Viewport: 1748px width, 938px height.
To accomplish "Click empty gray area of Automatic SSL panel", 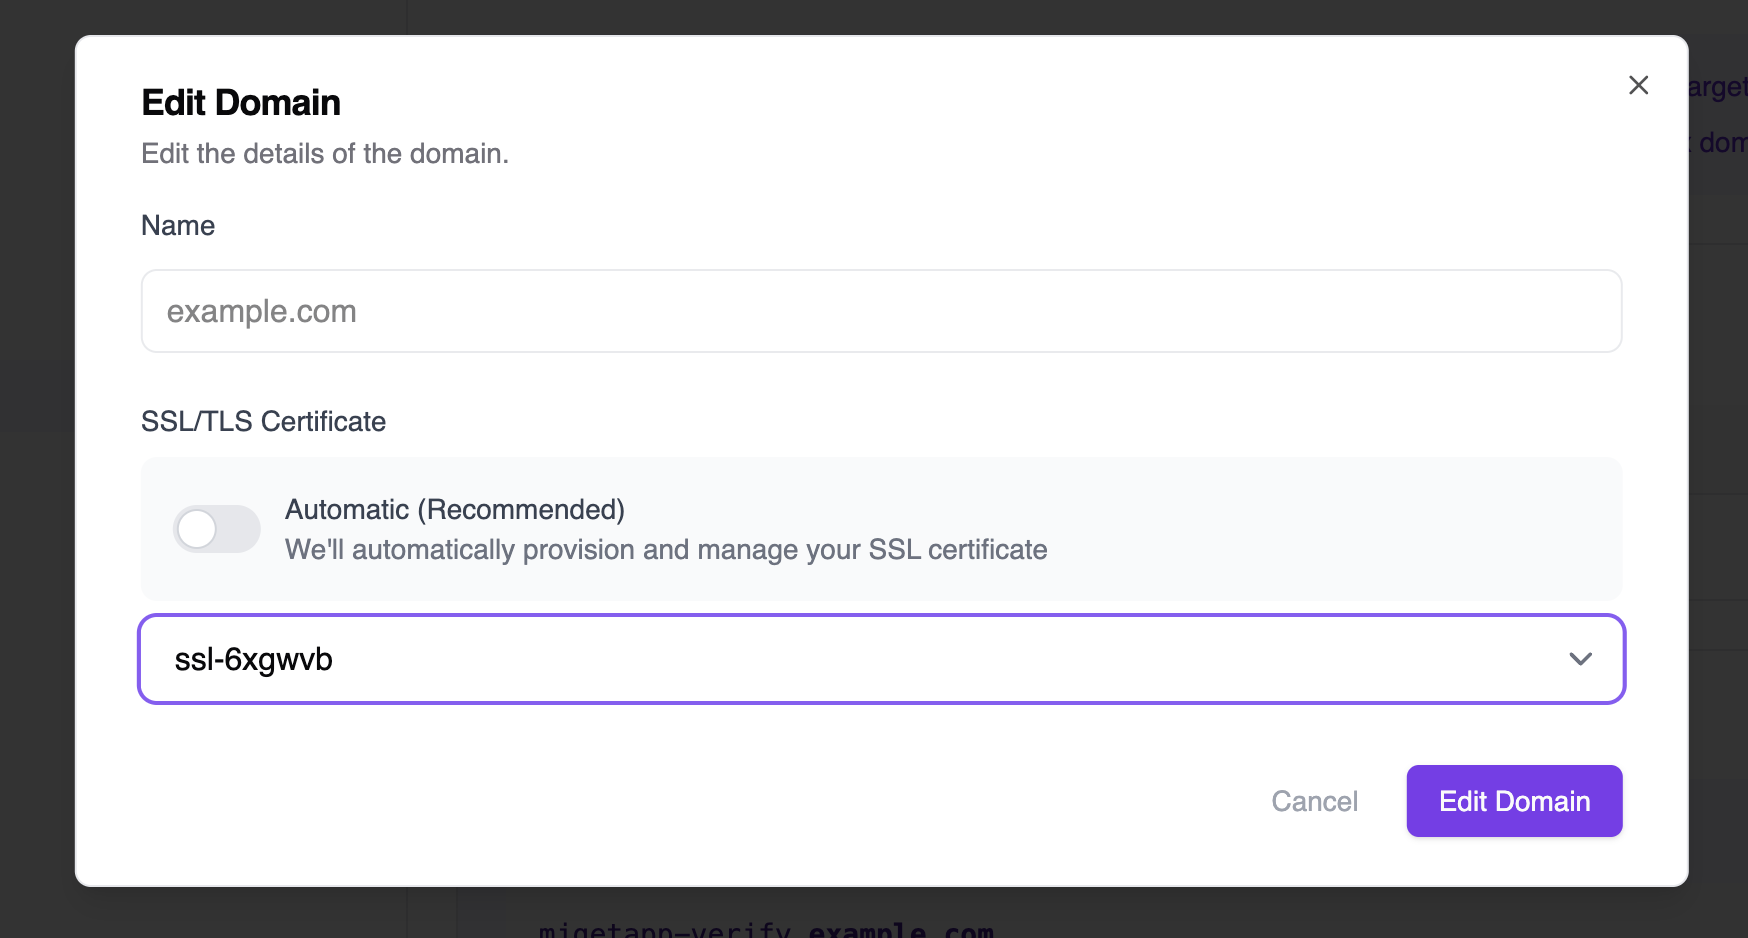I will click(x=1330, y=530).
